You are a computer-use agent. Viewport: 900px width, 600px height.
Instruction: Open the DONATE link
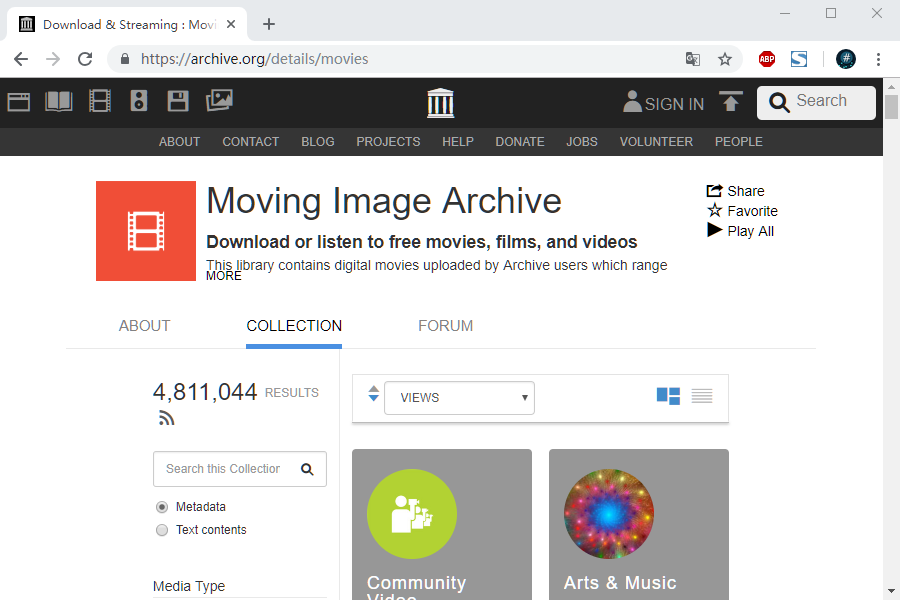(519, 142)
